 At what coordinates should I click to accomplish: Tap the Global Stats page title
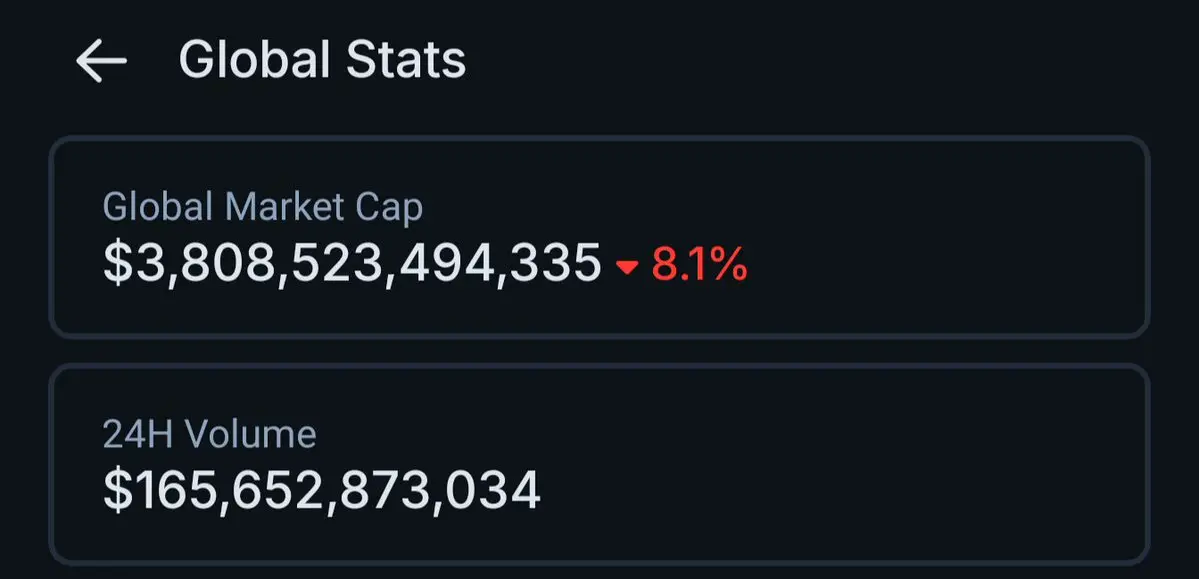[x=322, y=60]
